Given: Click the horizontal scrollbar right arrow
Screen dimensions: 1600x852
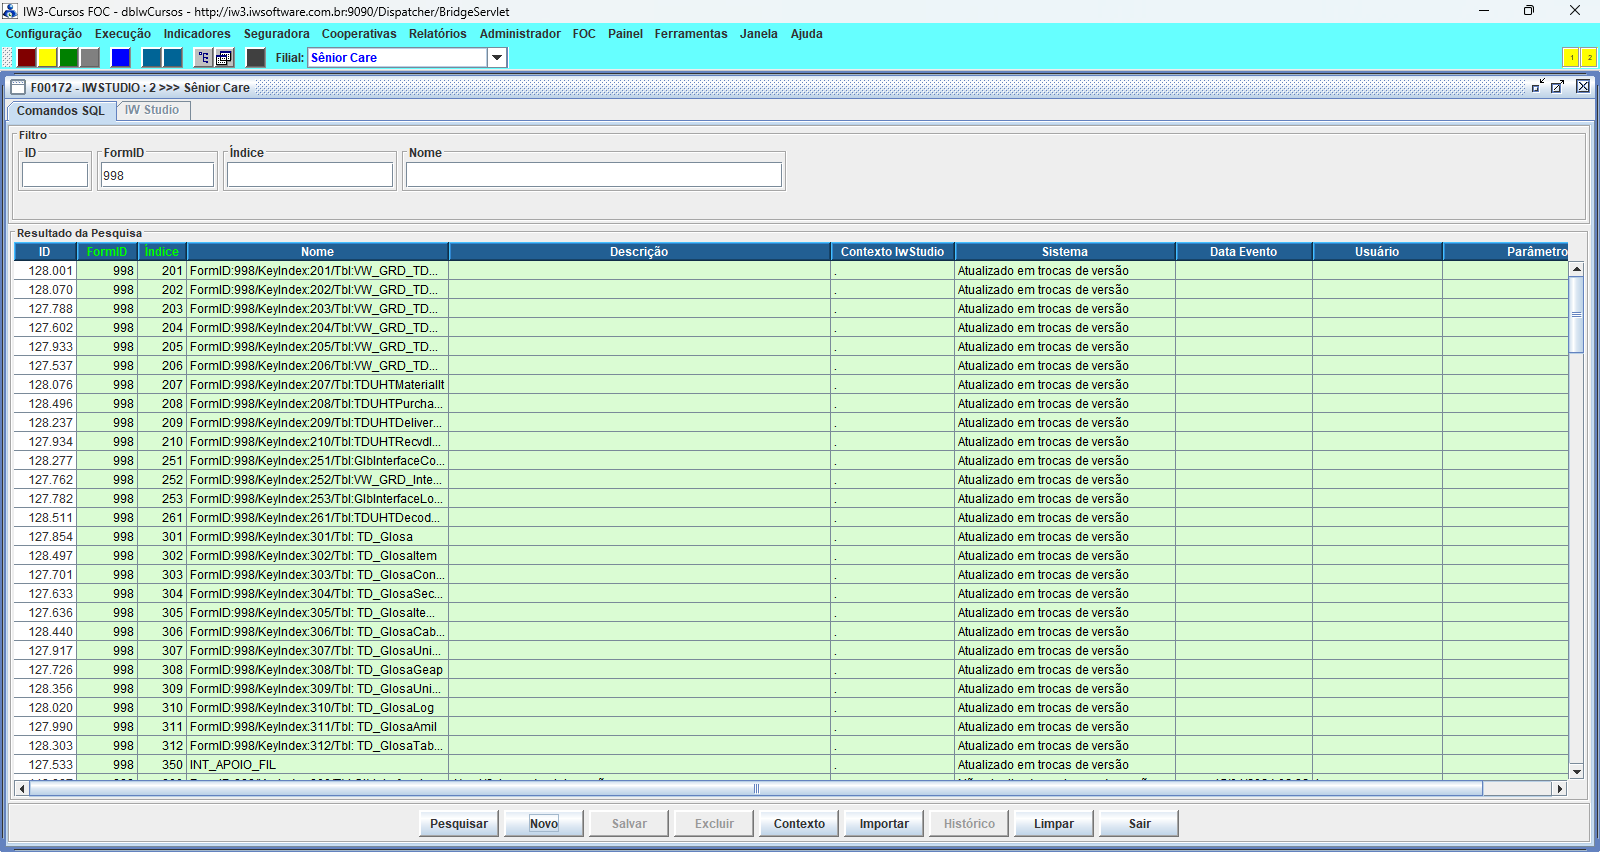Looking at the screenshot, I should tap(1558, 789).
